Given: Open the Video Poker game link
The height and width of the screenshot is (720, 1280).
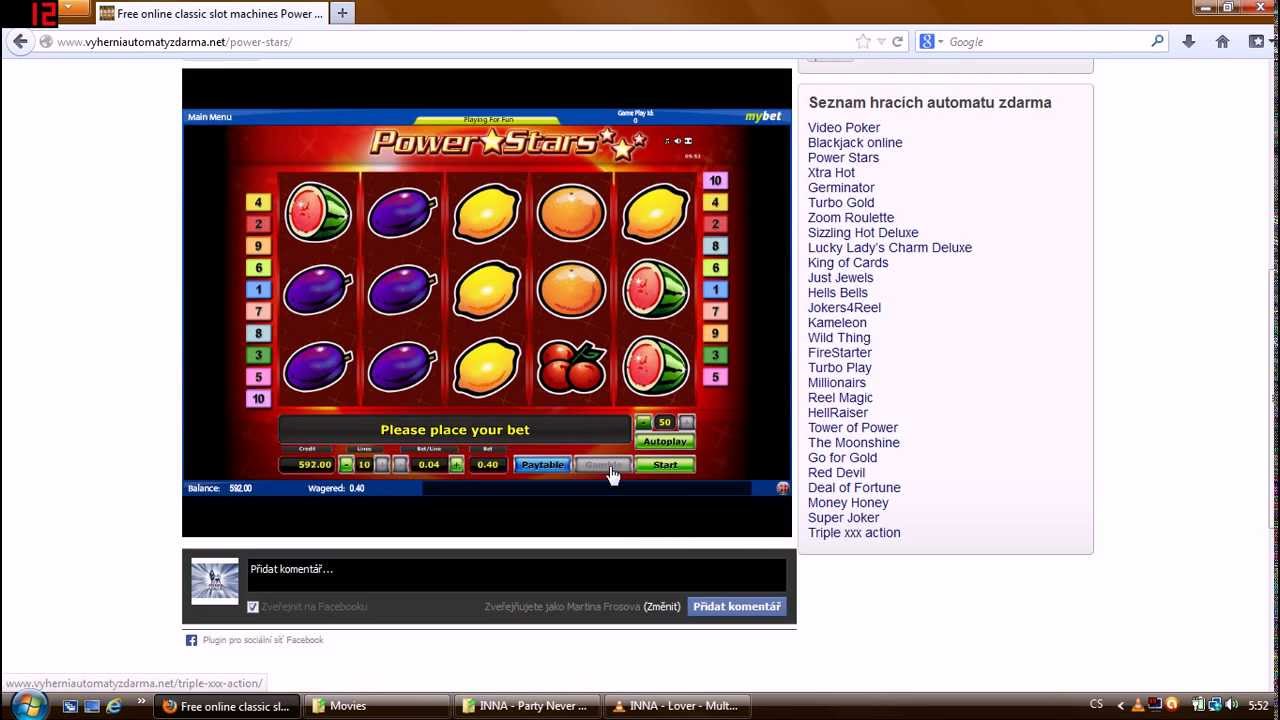Looking at the screenshot, I should pyautogui.click(x=844, y=128).
